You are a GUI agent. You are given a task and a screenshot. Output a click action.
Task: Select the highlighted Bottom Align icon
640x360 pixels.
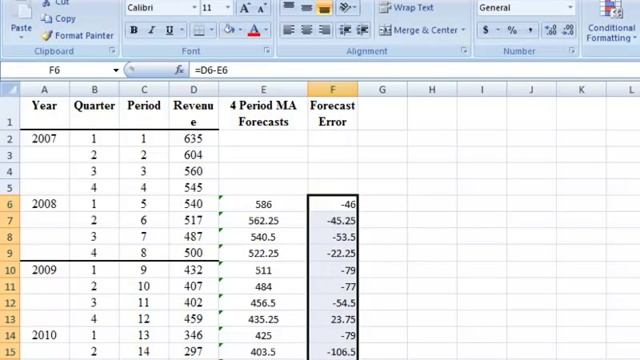(324, 8)
